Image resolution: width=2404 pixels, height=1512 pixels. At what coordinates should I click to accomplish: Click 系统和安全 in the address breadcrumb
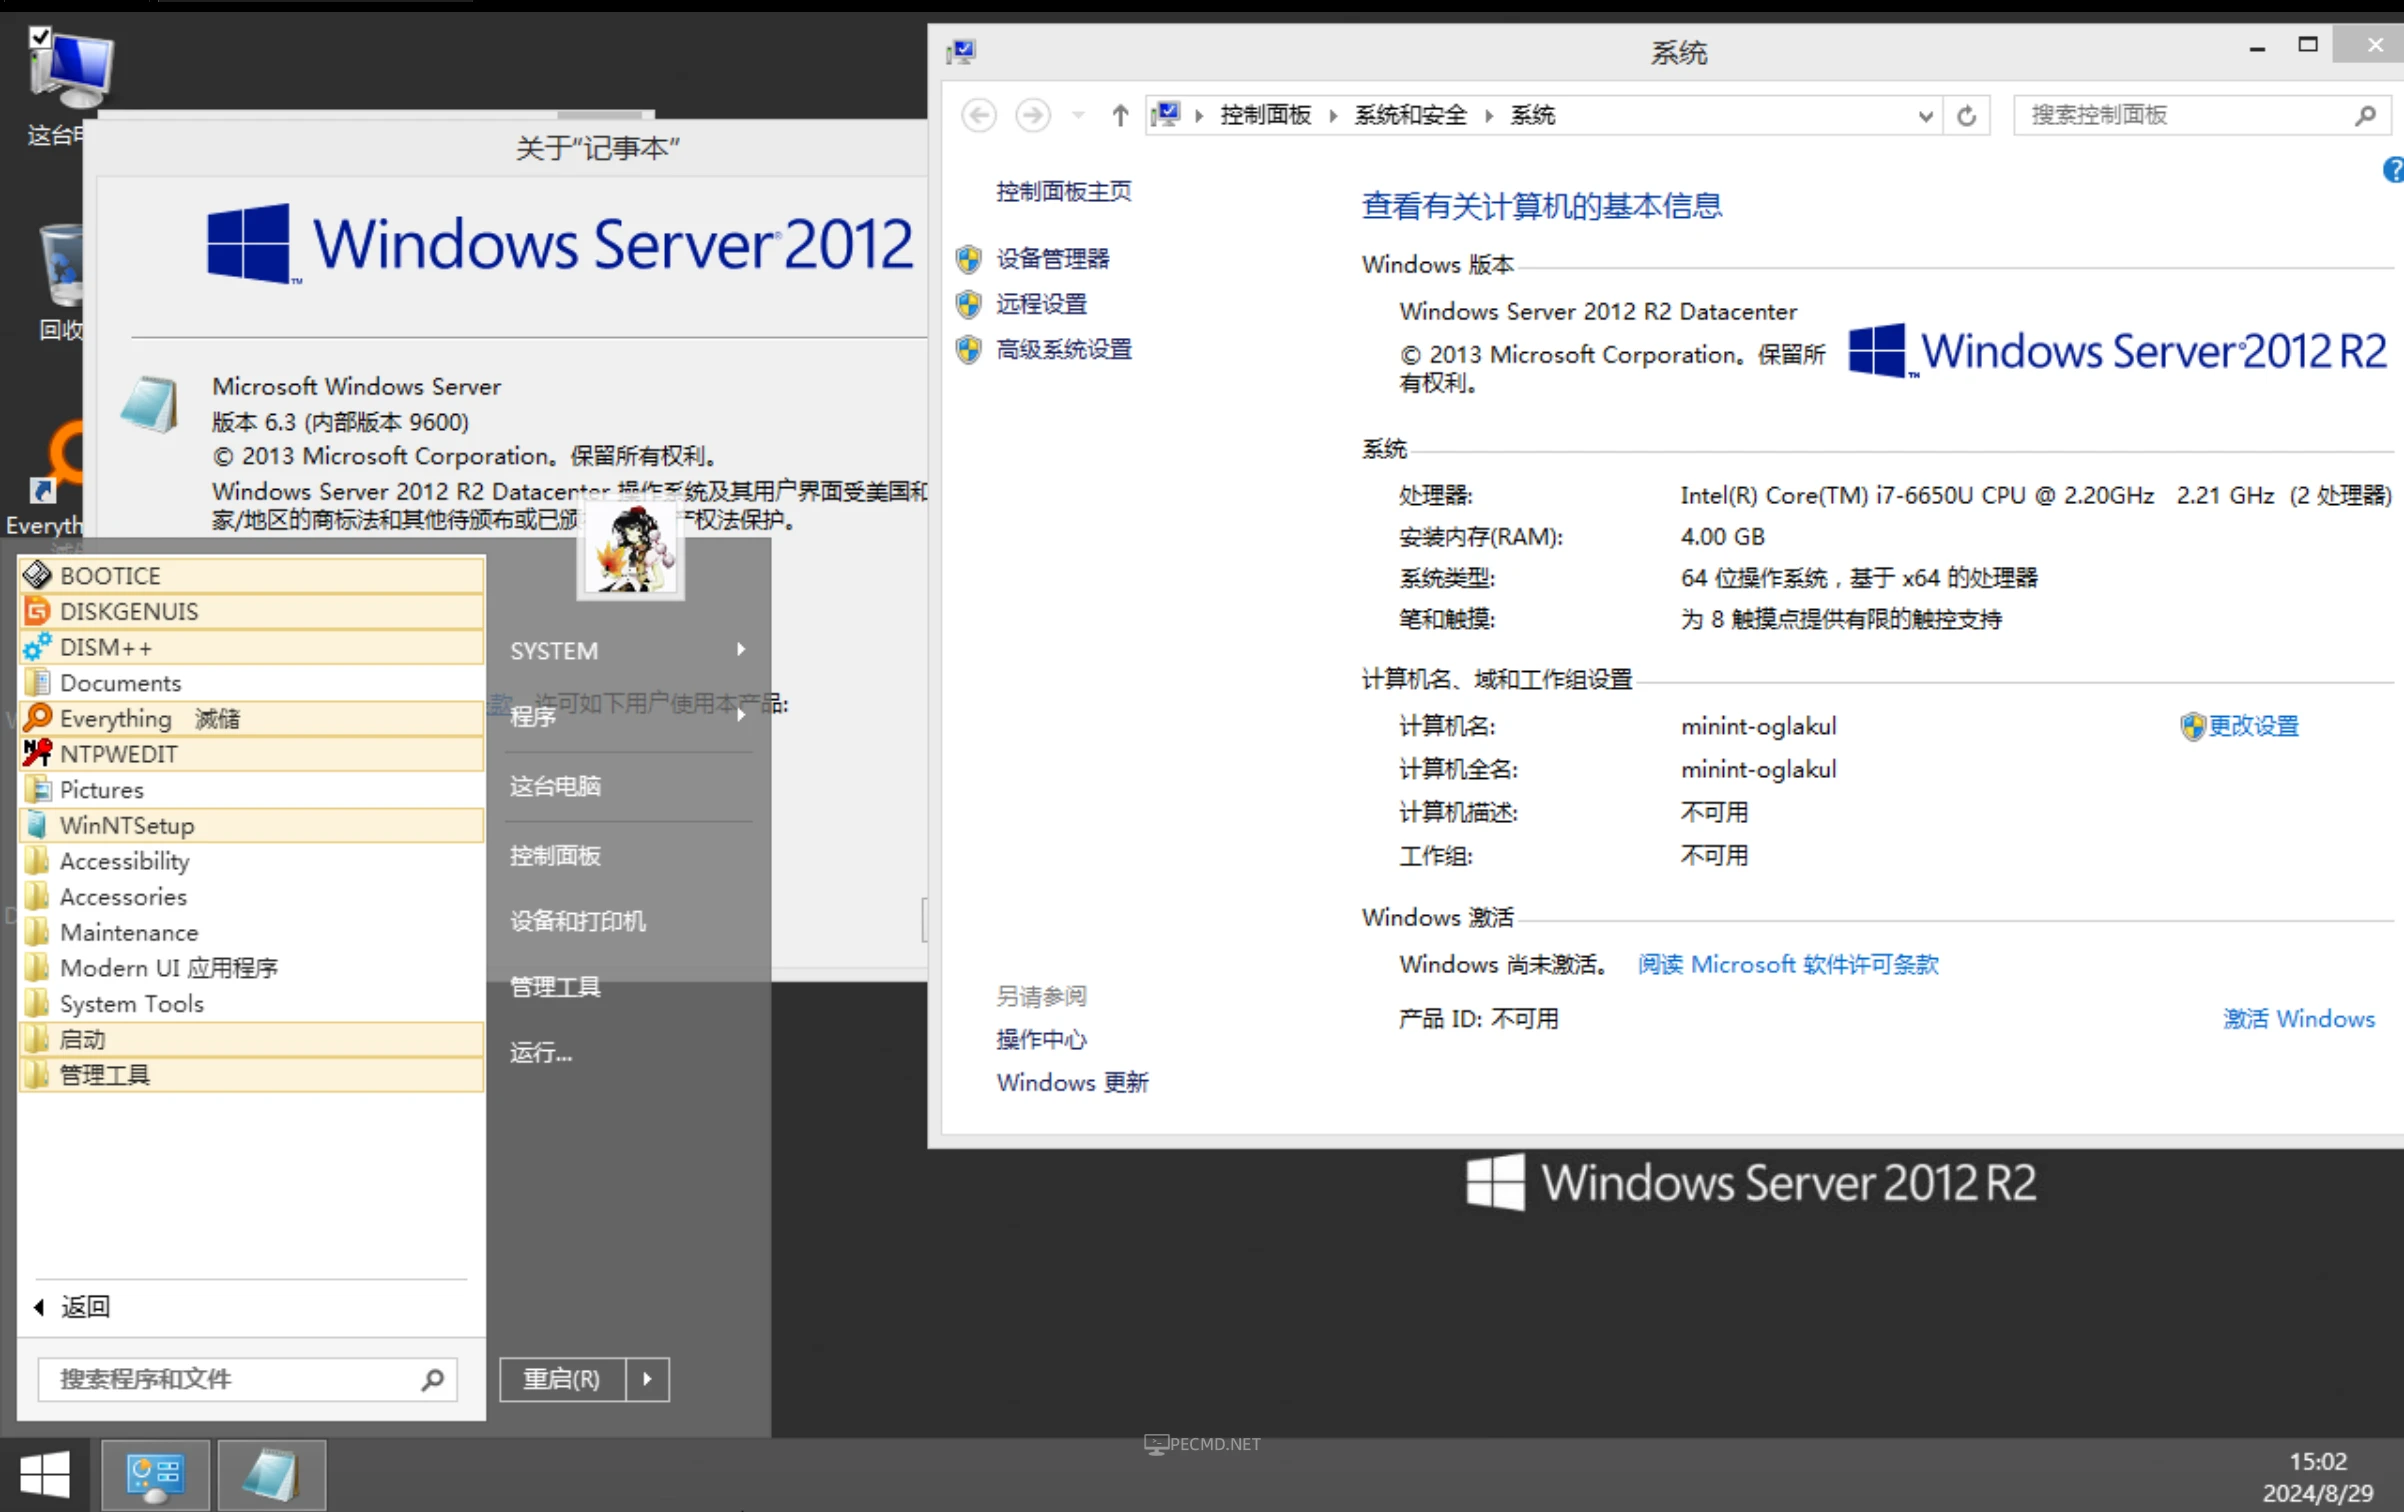(x=1410, y=115)
